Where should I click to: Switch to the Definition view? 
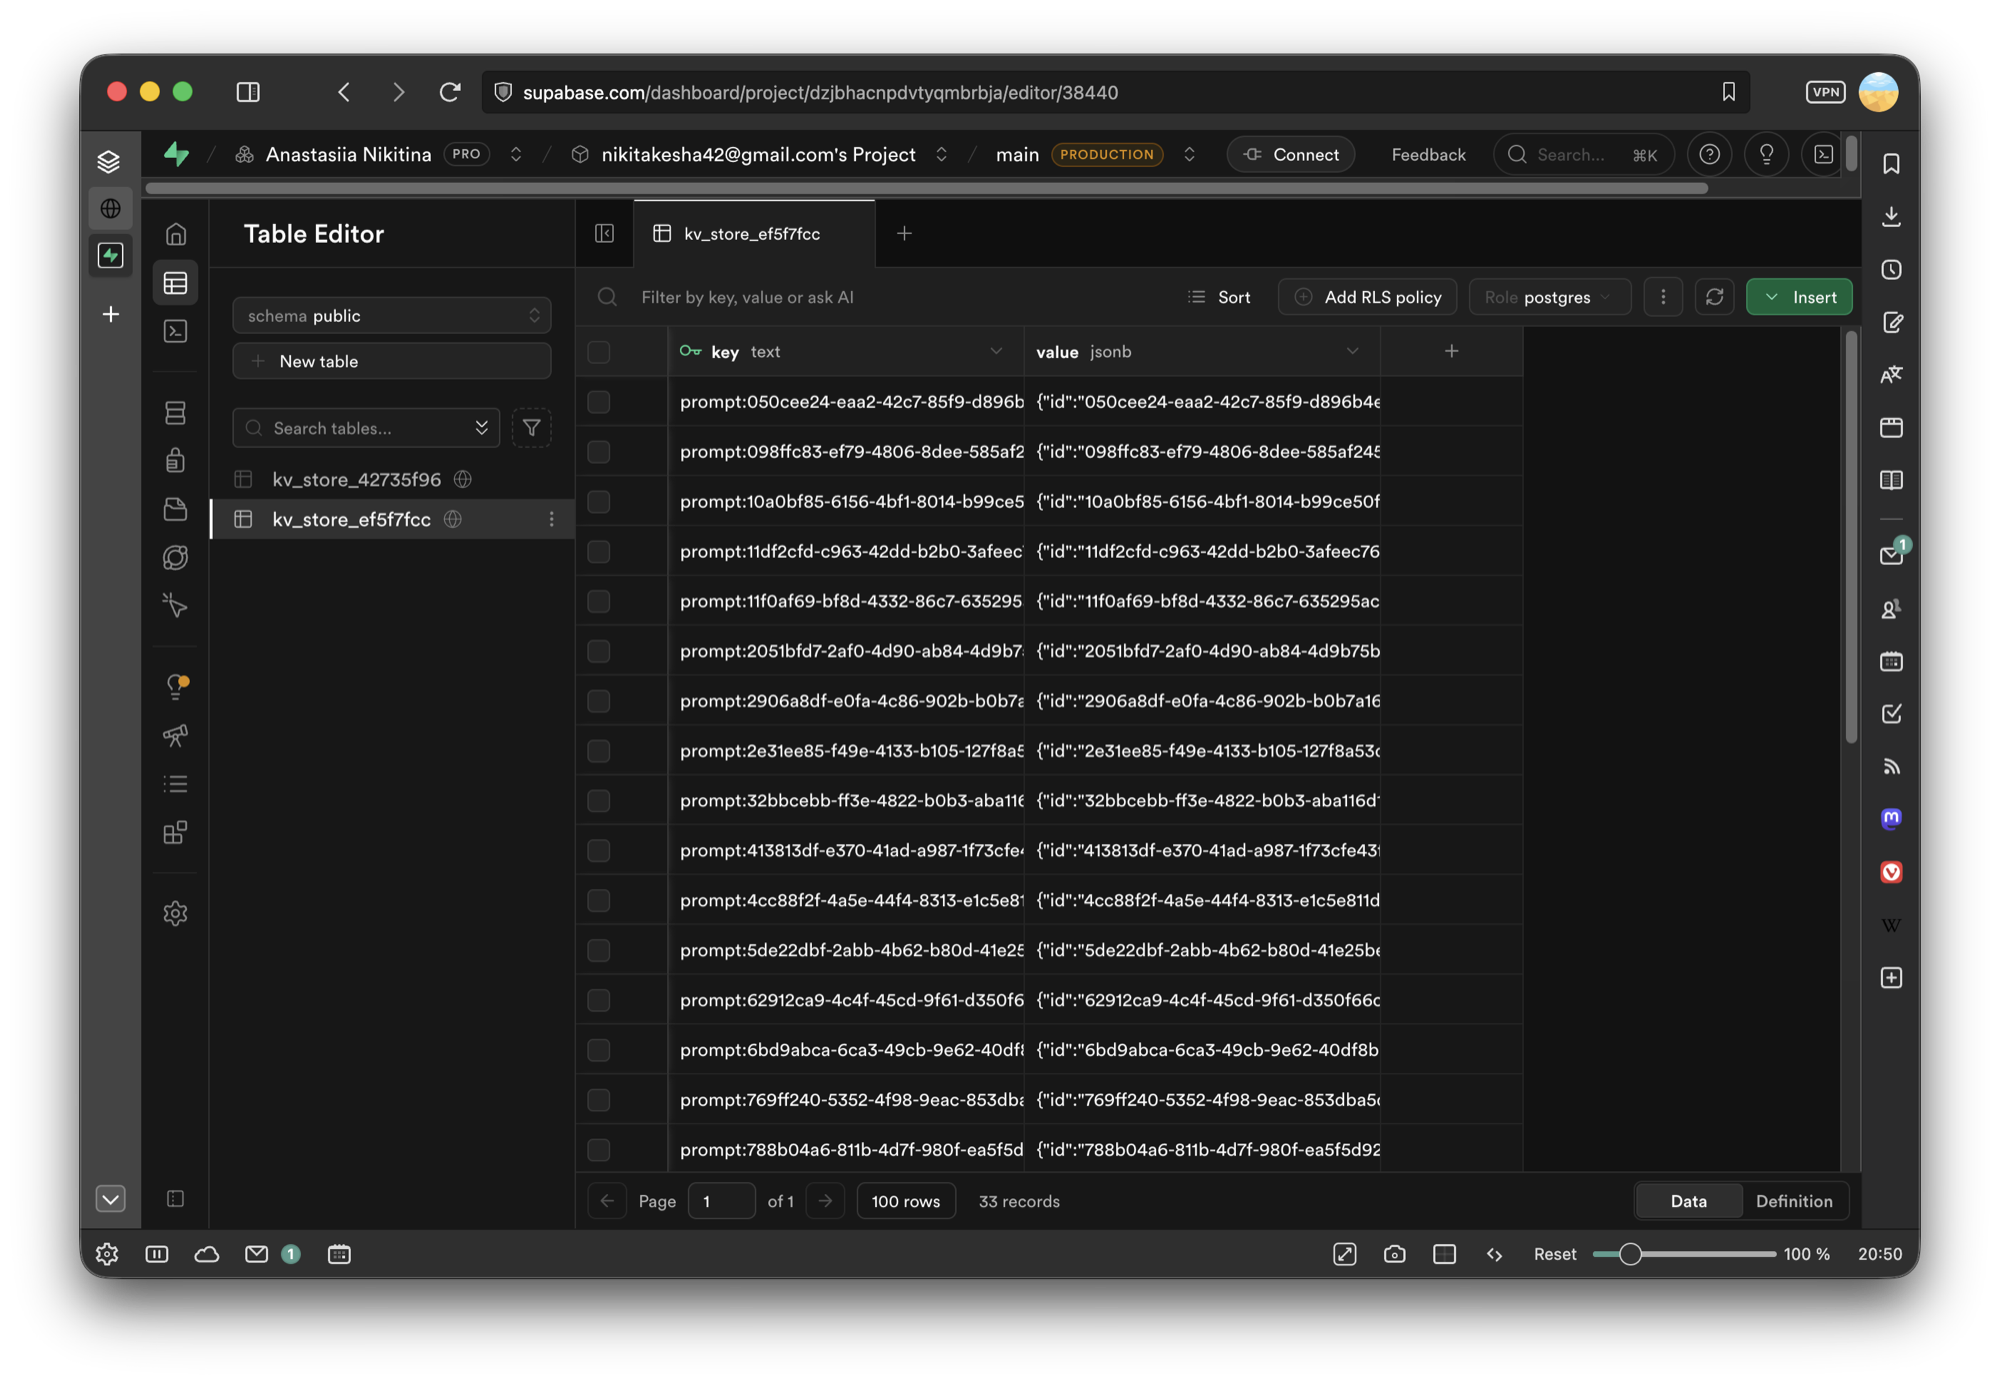click(1794, 1201)
